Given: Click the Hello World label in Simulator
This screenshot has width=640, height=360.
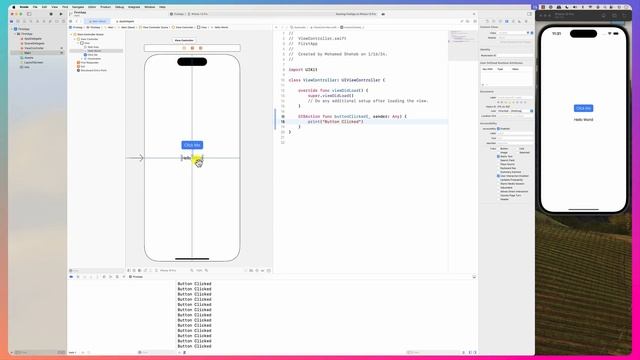Looking at the screenshot, I should [583, 120].
